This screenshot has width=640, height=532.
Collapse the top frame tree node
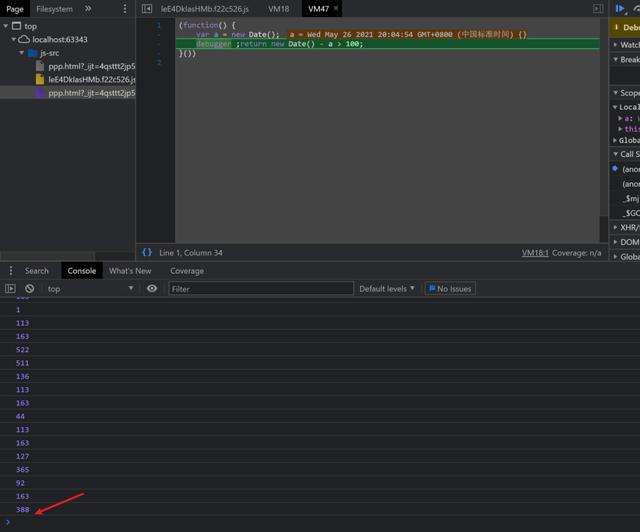click(x=6, y=26)
